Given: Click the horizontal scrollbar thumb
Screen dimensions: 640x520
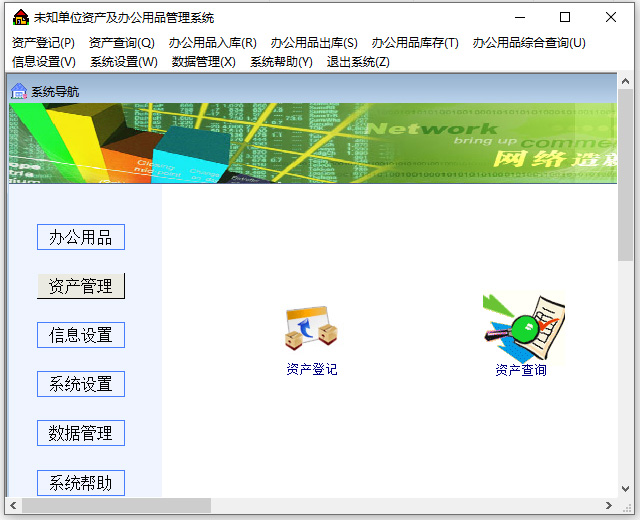Looking at the screenshot, I should click(x=116, y=505).
